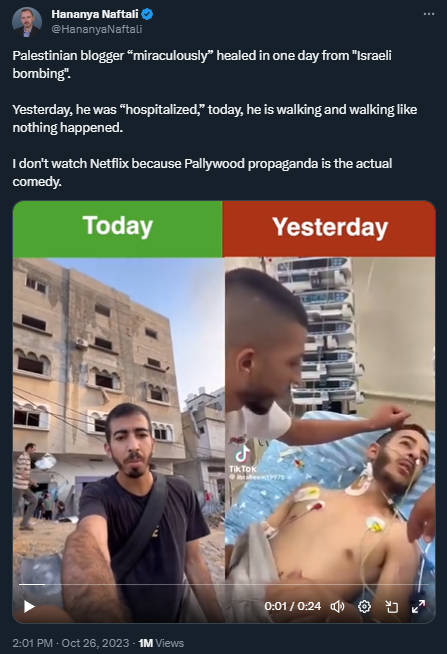The width and height of the screenshot is (447, 654).
Task: Open Hananya Naftali's profile avatar
Action: tap(27, 22)
